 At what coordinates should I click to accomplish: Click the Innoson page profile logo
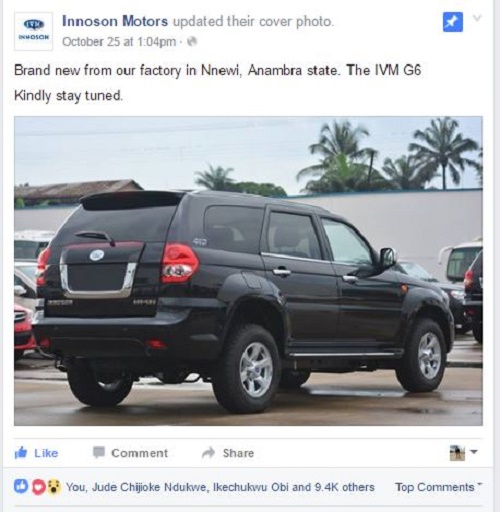pyautogui.click(x=33, y=31)
